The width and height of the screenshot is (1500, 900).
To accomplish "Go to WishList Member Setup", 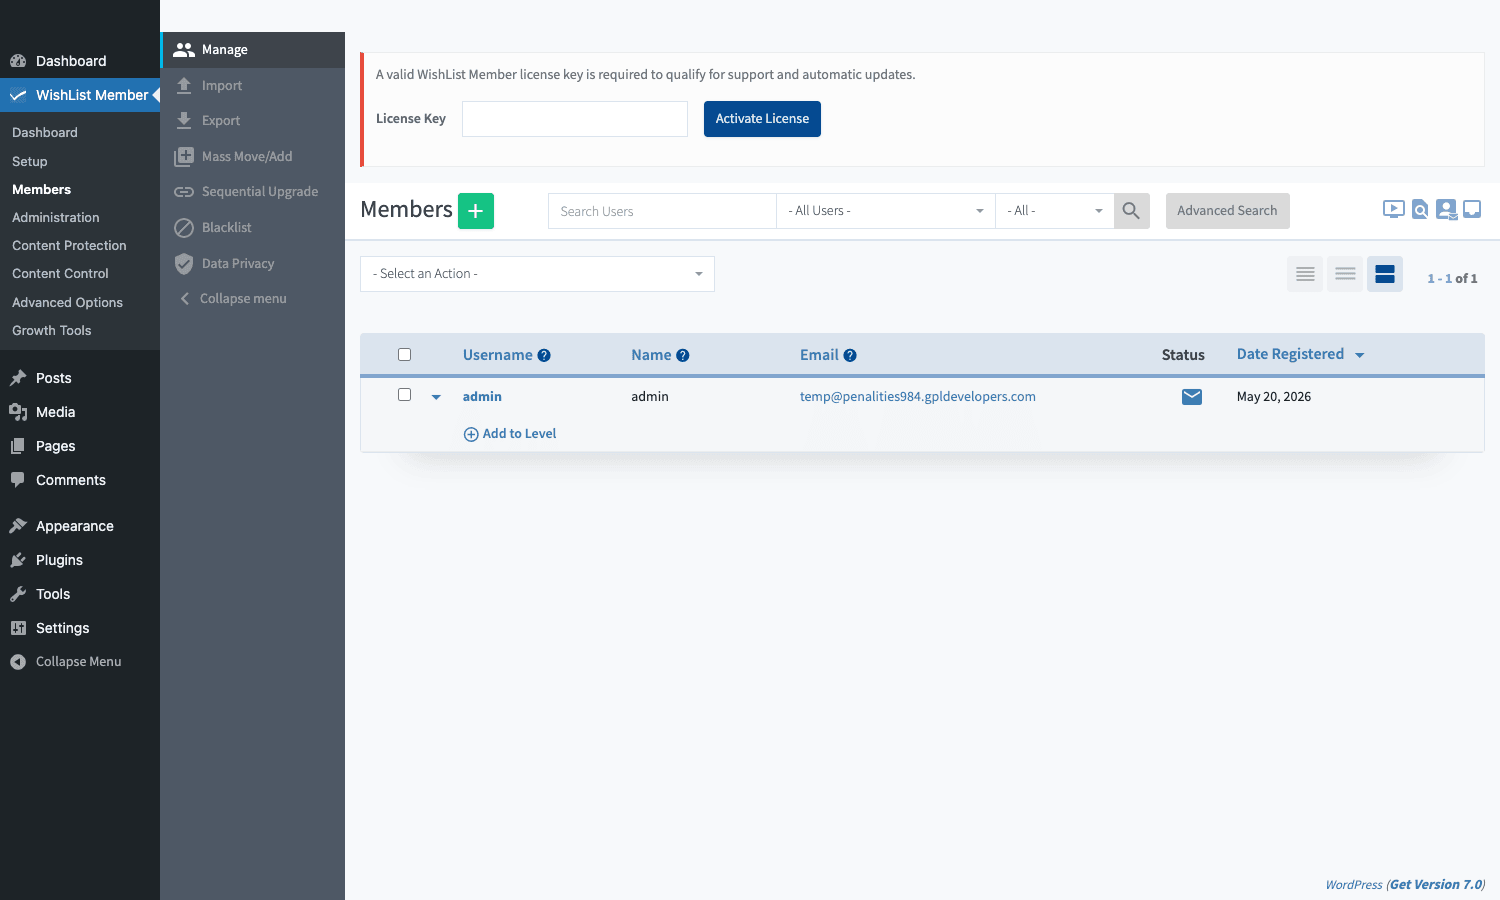I will click(30, 161).
